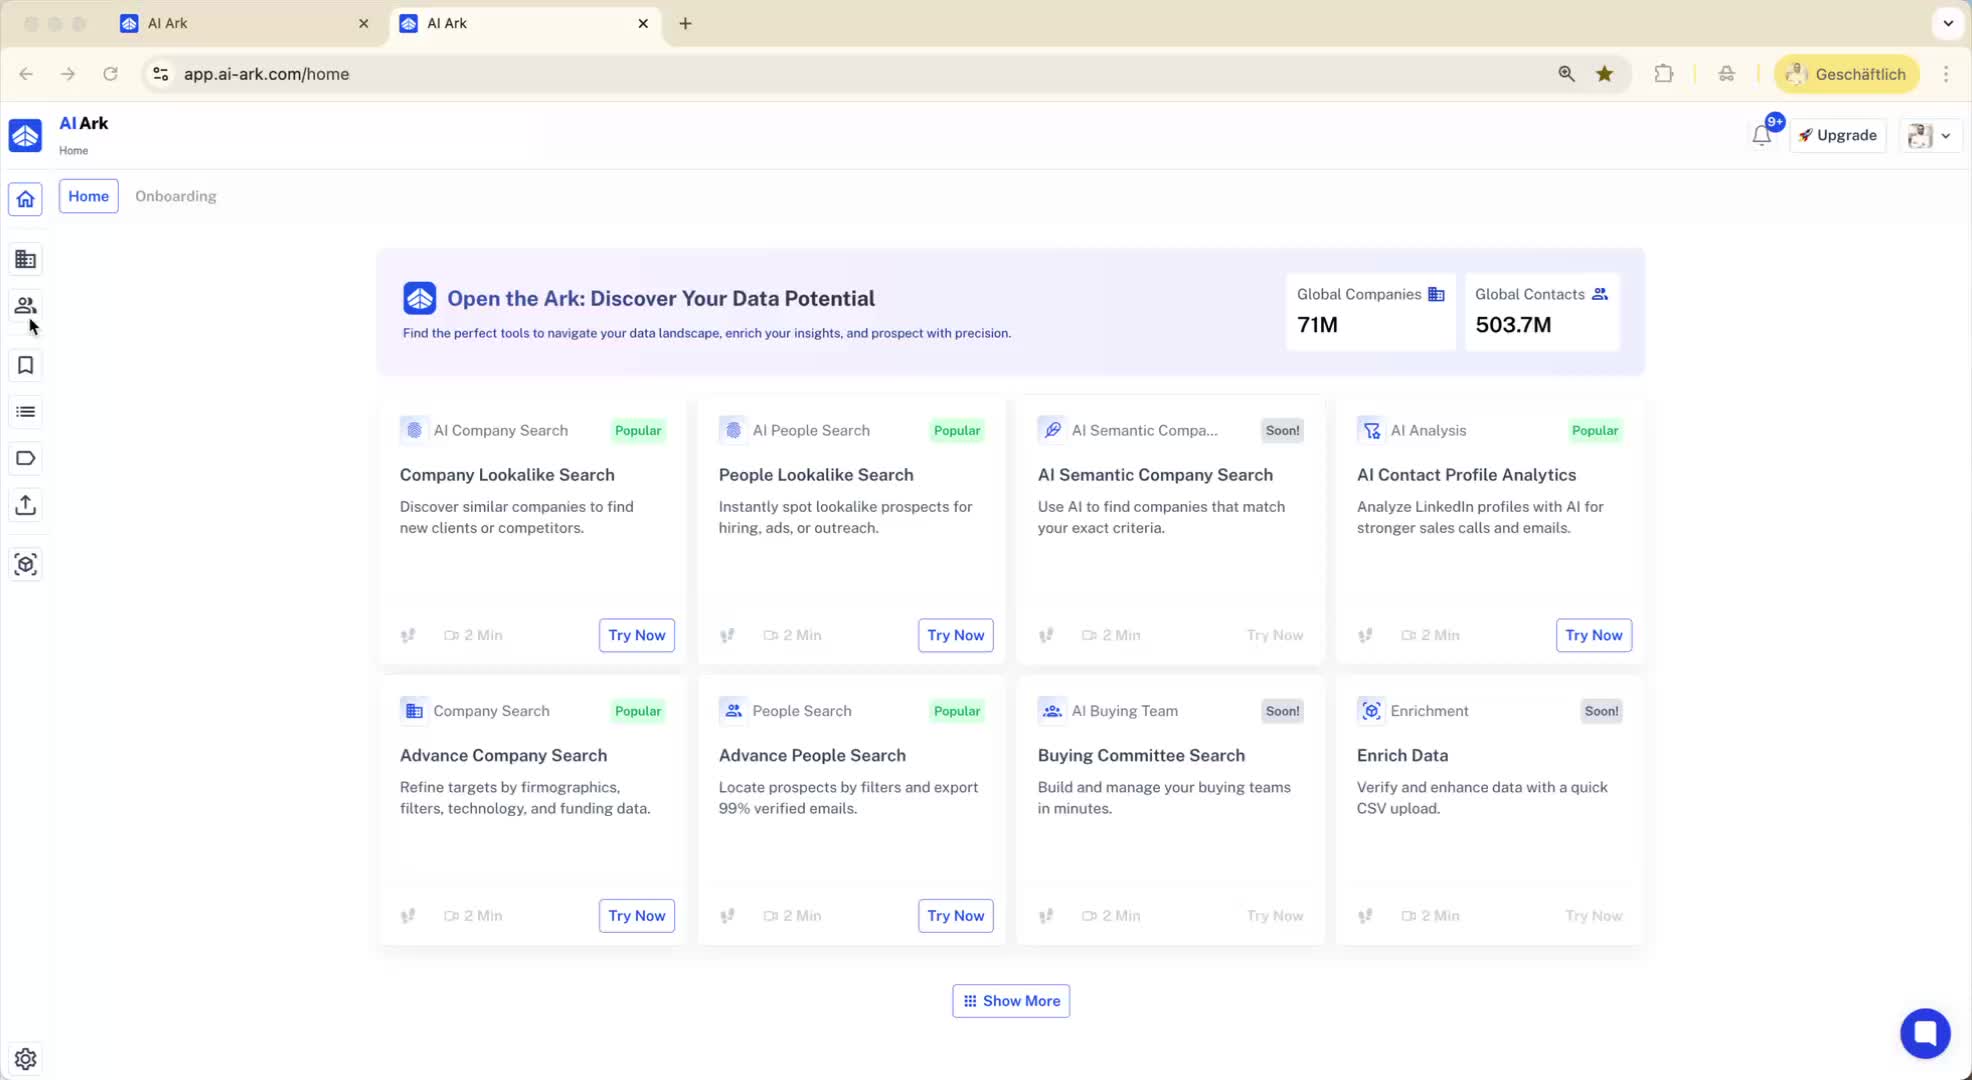1972x1080 pixels.
Task: Open the Companies icon in left sidebar
Action: pos(26,260)
